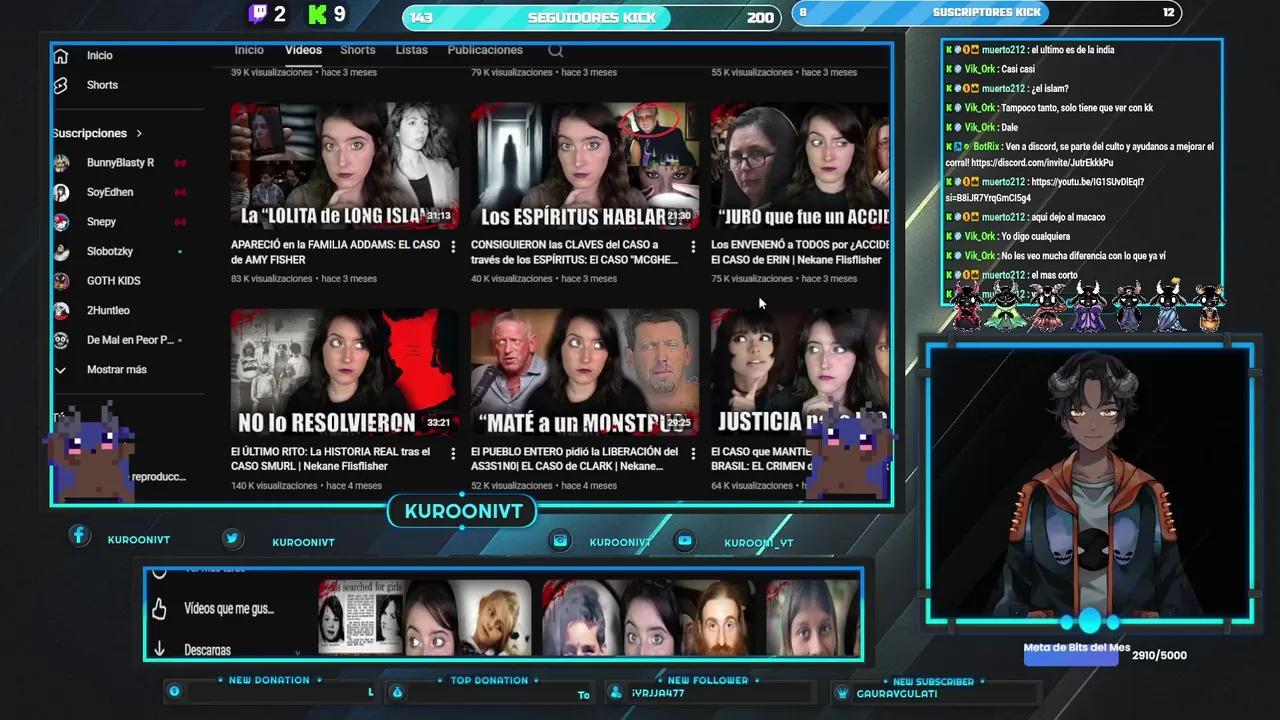Expand the Suscripciones section chevron
Viewport: 1280px width, 720px height.
click(x=139, y=133)
